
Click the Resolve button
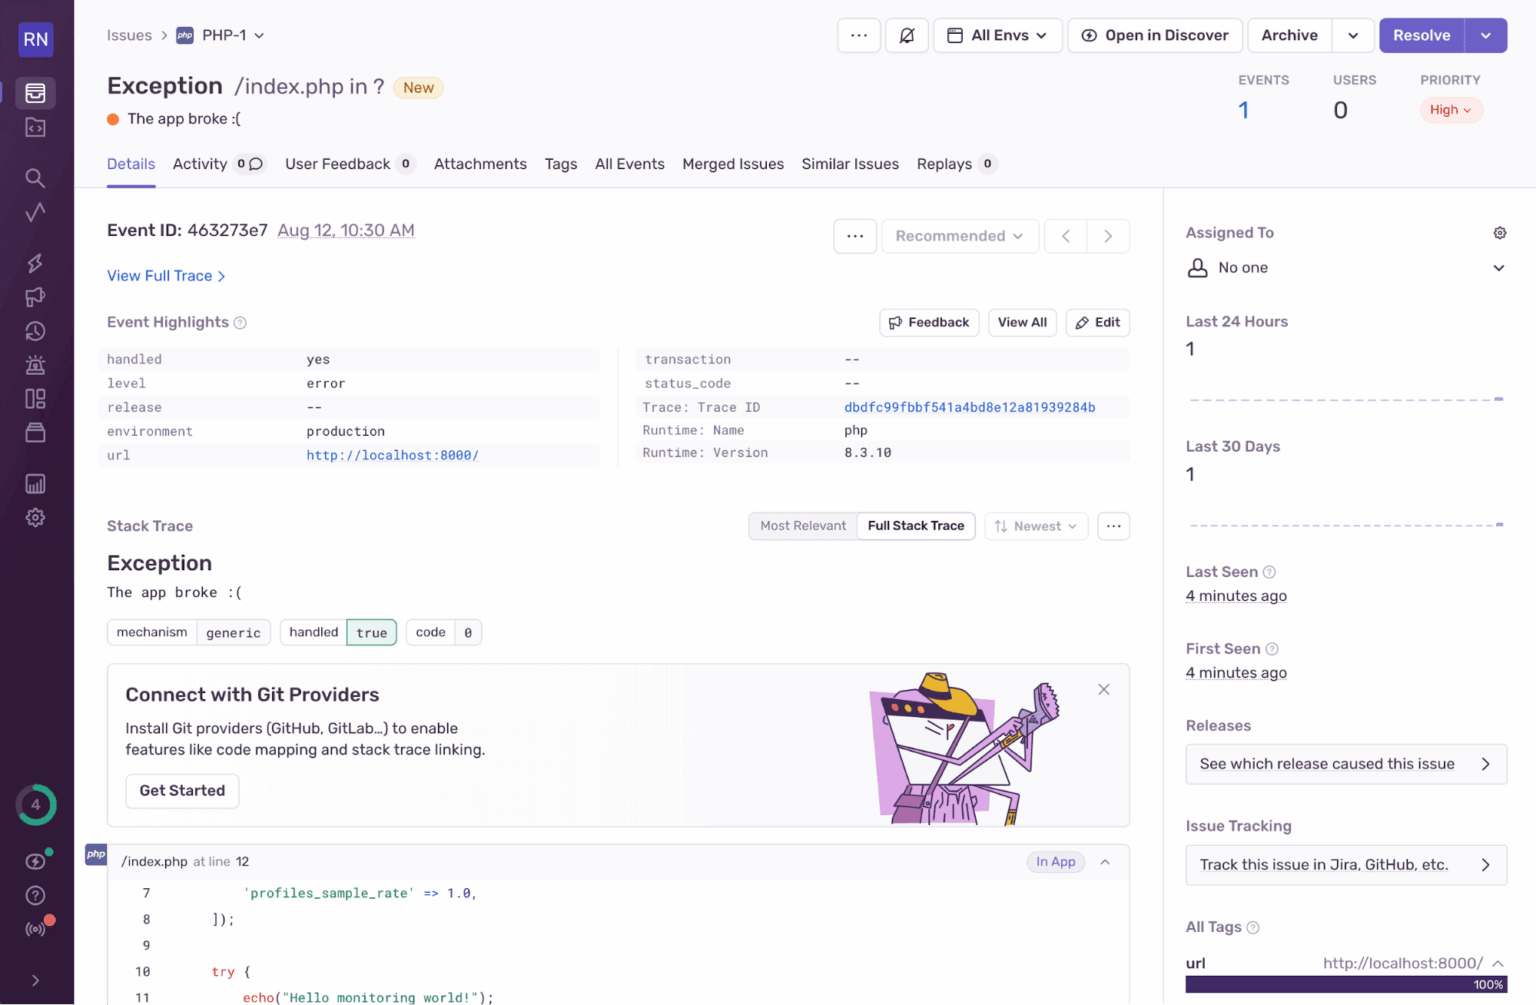(x=1421, y=35)
